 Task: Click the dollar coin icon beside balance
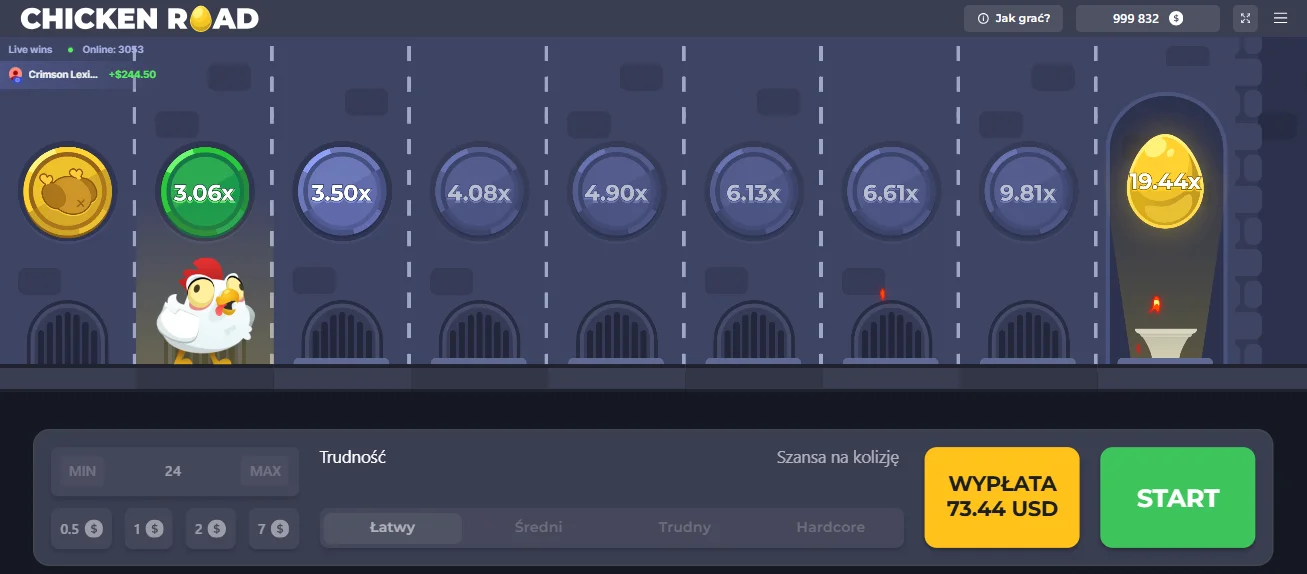tap(1176, 18)
